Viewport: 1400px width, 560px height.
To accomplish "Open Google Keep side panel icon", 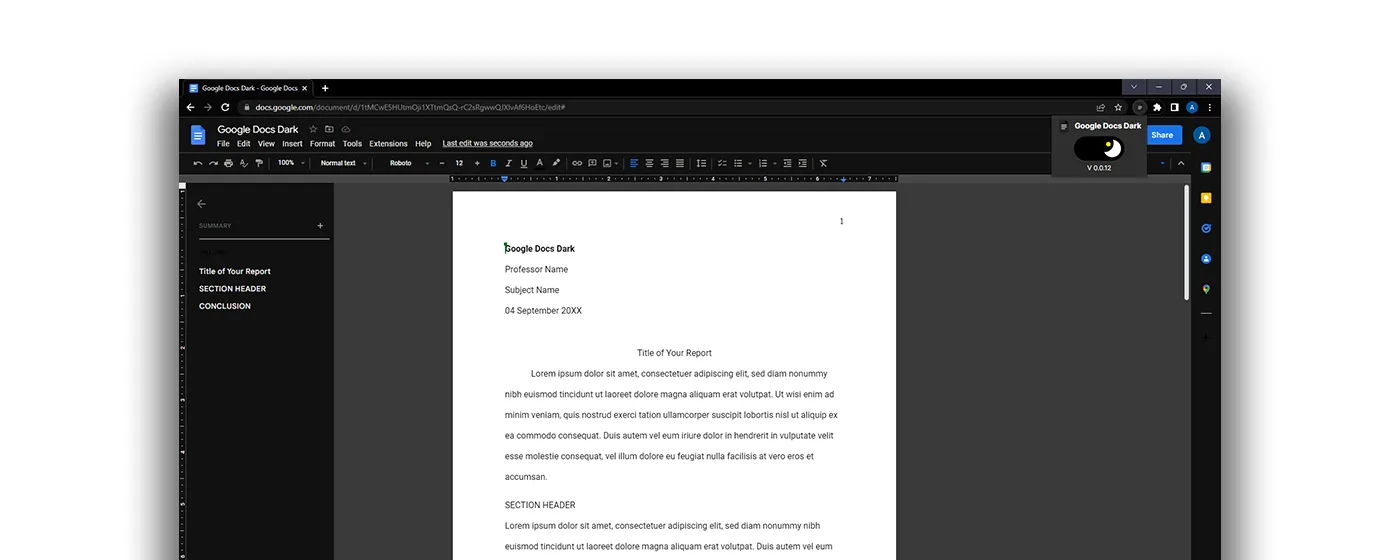I will pyautogui.click(x=1206, y=198).
